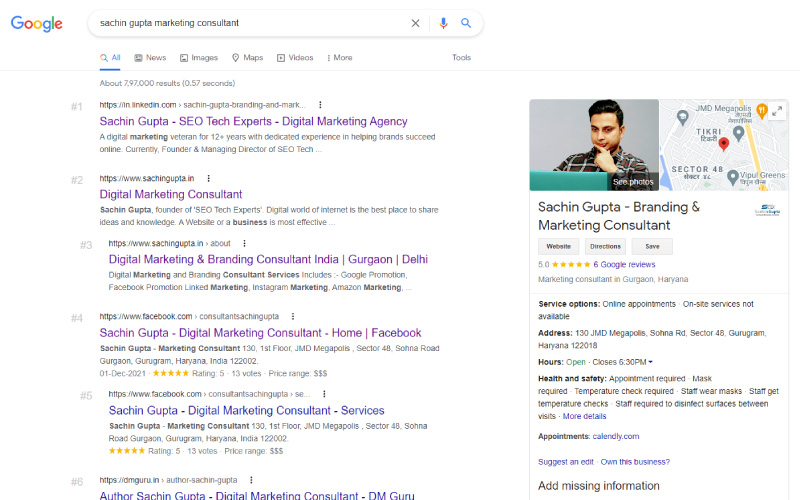The width and height of the screenshot is (800, 500).
Task: Expand the business hours dropdown arrow
Action: tap(651, 362)
